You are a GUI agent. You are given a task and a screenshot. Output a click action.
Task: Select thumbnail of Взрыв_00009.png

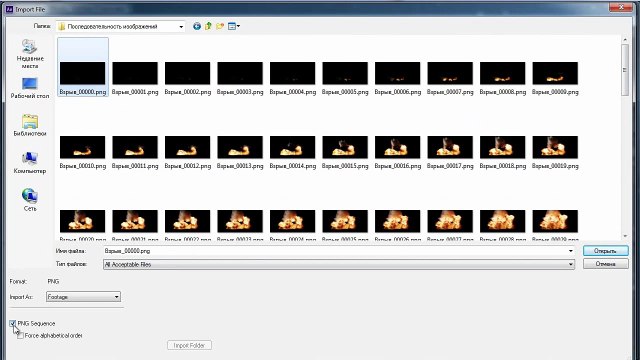tap(555, 73)
